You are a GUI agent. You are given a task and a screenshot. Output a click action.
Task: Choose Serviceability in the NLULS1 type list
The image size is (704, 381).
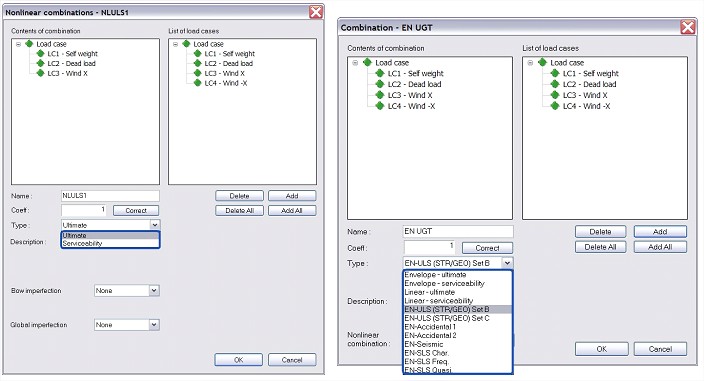pos(110,243)
